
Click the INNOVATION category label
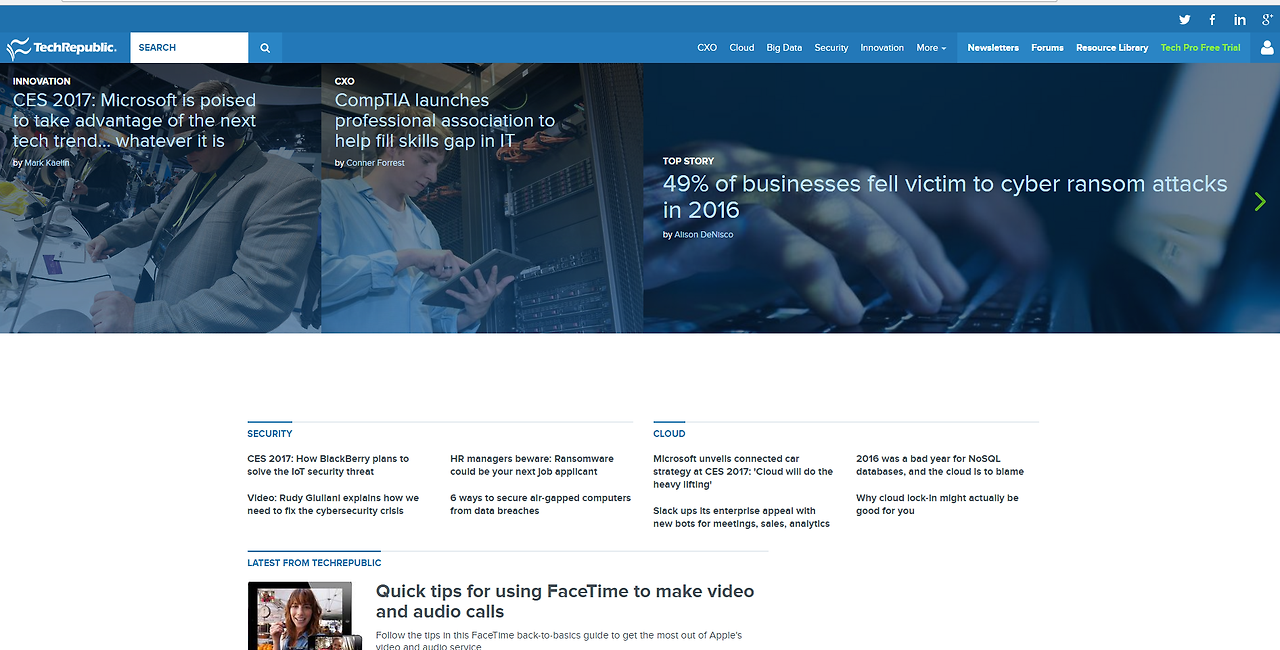(42, 81)
